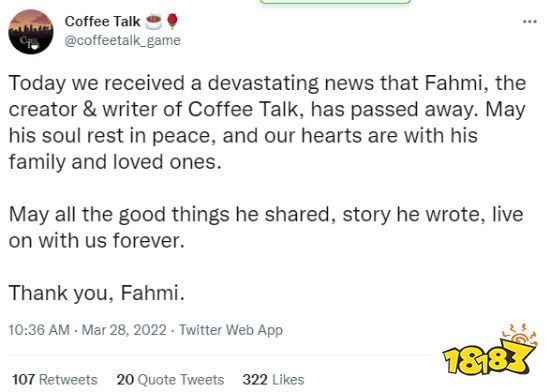Open the 10:36 AM timestamp link
This screenshot has height=392, width=550.
click(x=39, y=330)
